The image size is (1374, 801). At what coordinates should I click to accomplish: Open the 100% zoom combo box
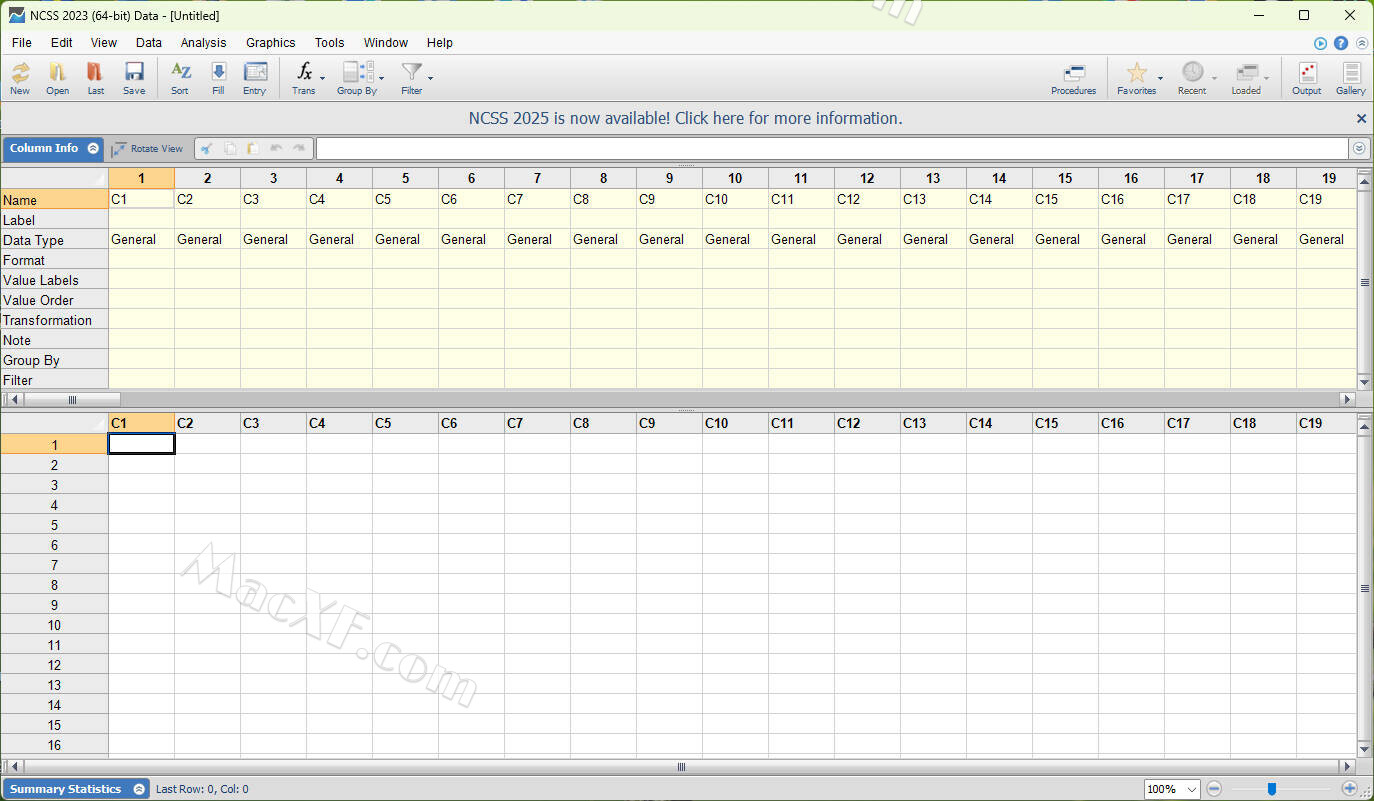coord(1171,789)
